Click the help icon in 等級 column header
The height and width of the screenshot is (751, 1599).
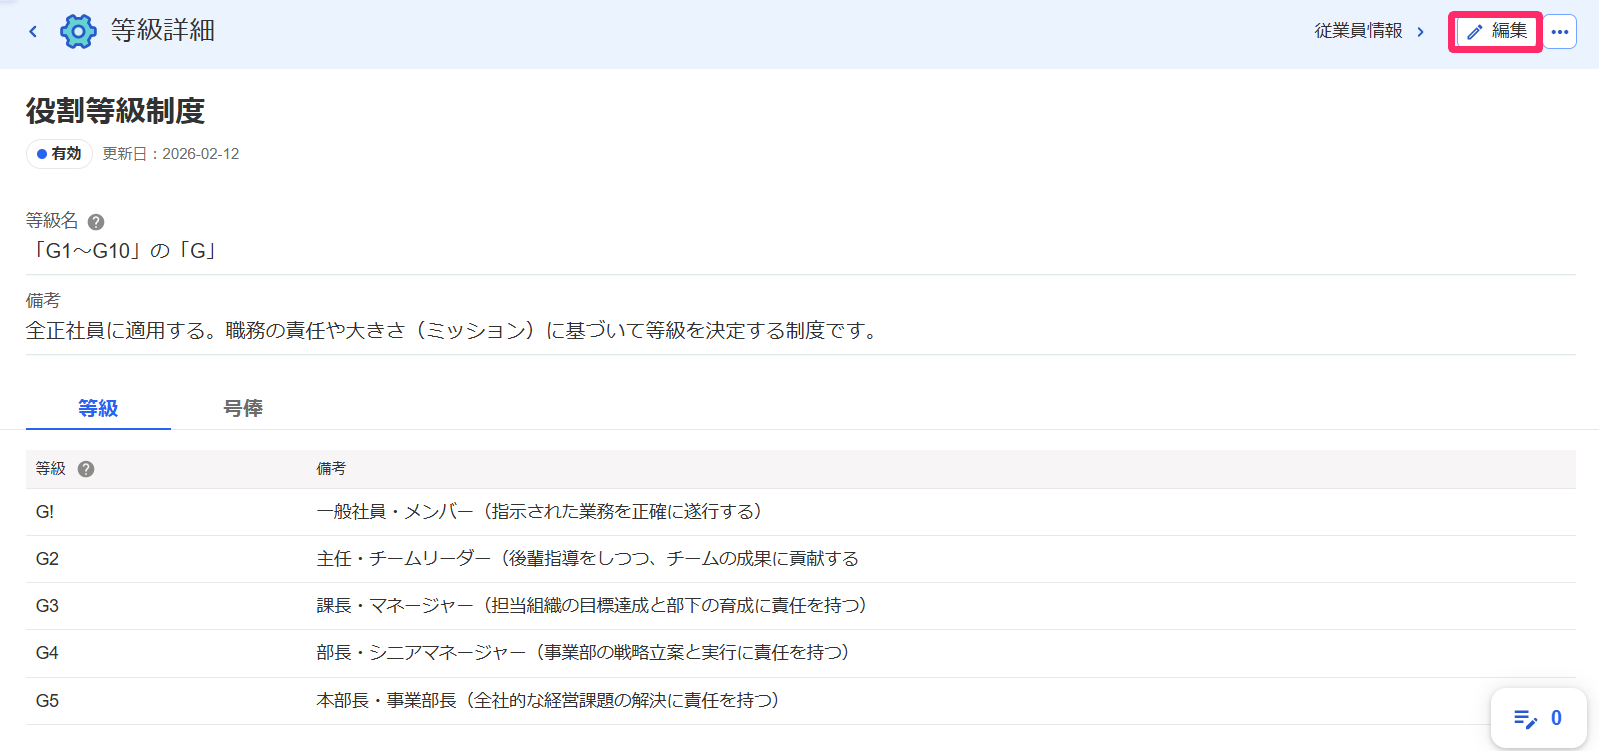(86, 469)
